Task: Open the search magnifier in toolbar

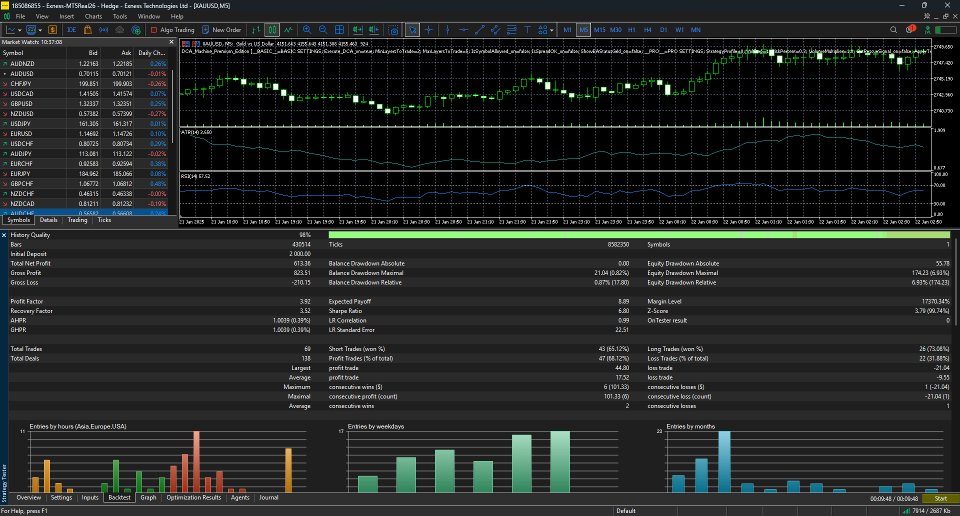Action: tap(893, 29)
